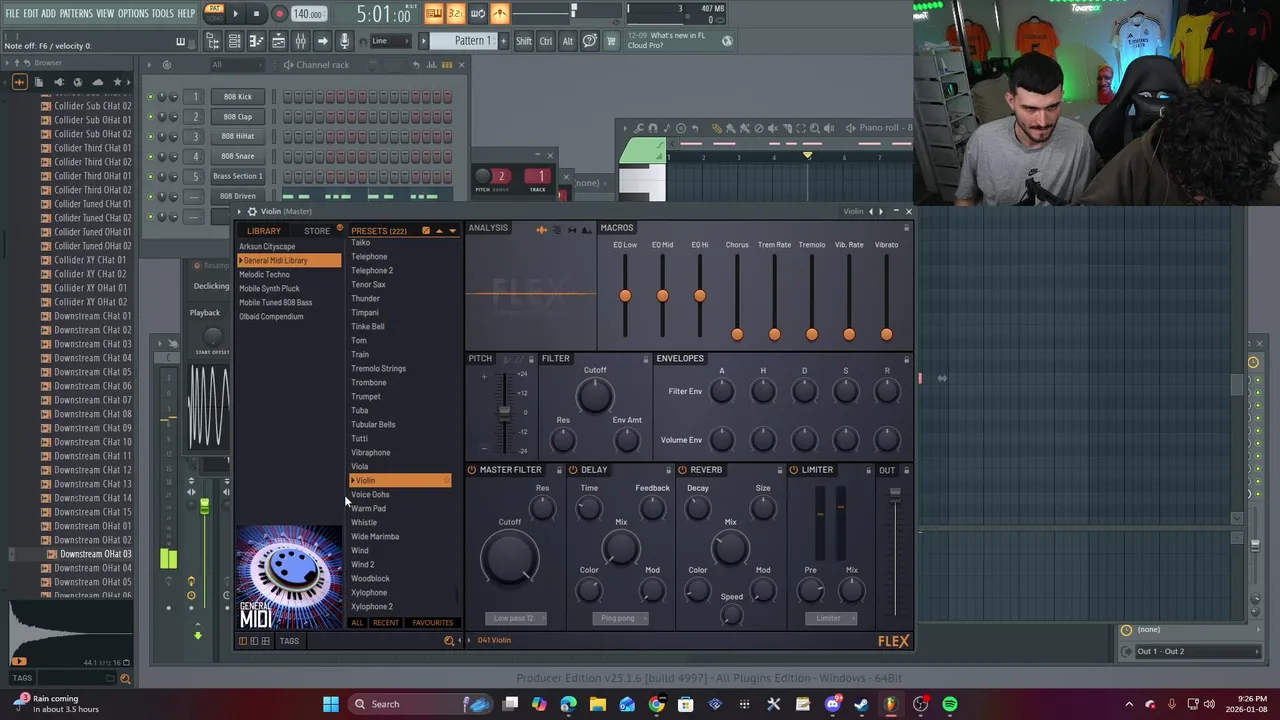
Task: Select next preset with FLEX down arrow
Action: click(452, 231)
